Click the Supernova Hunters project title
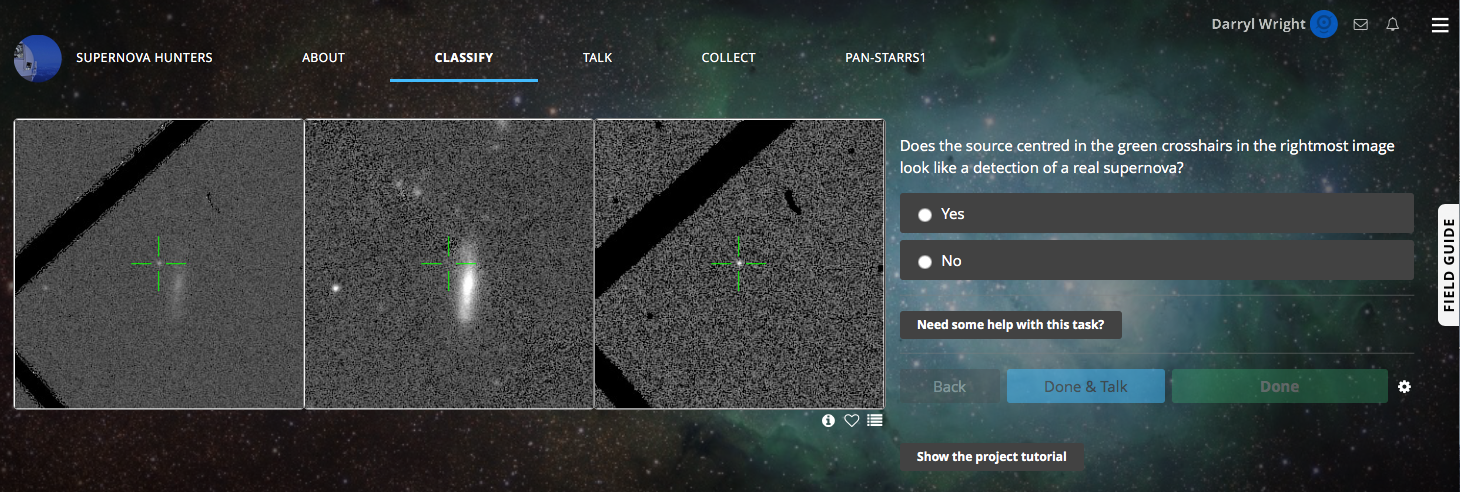The image size is (1460, 492). coord(144,58)
